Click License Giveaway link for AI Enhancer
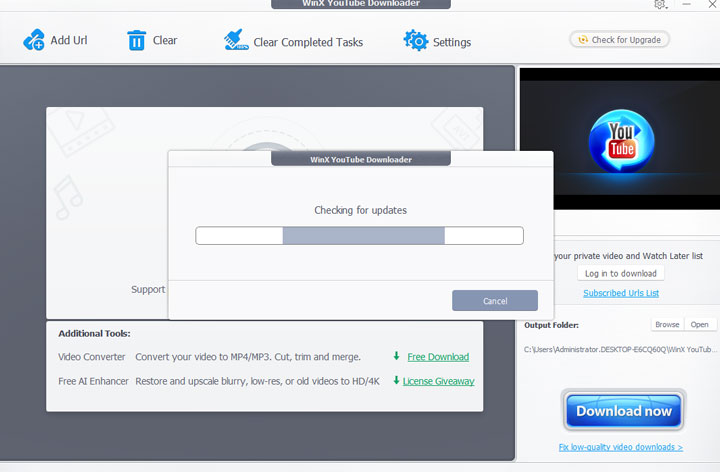 pyautogui.click(x=439, y=381)
